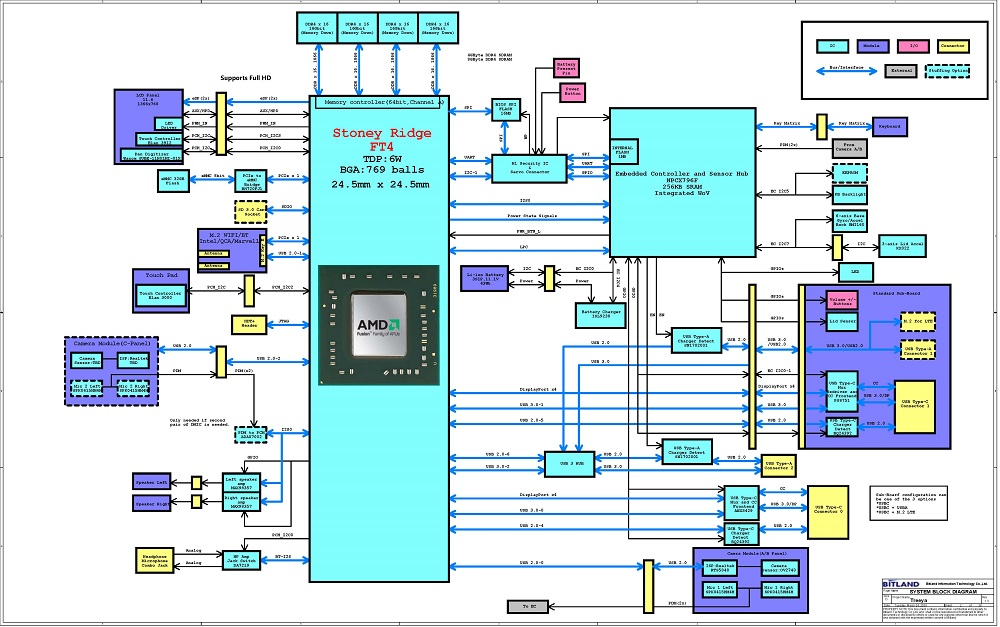Click the yellow USB Type-C Connector 0 block
Image resolution: width=1000 pixels, height=627 pixels.
click(x=828, y=512)
